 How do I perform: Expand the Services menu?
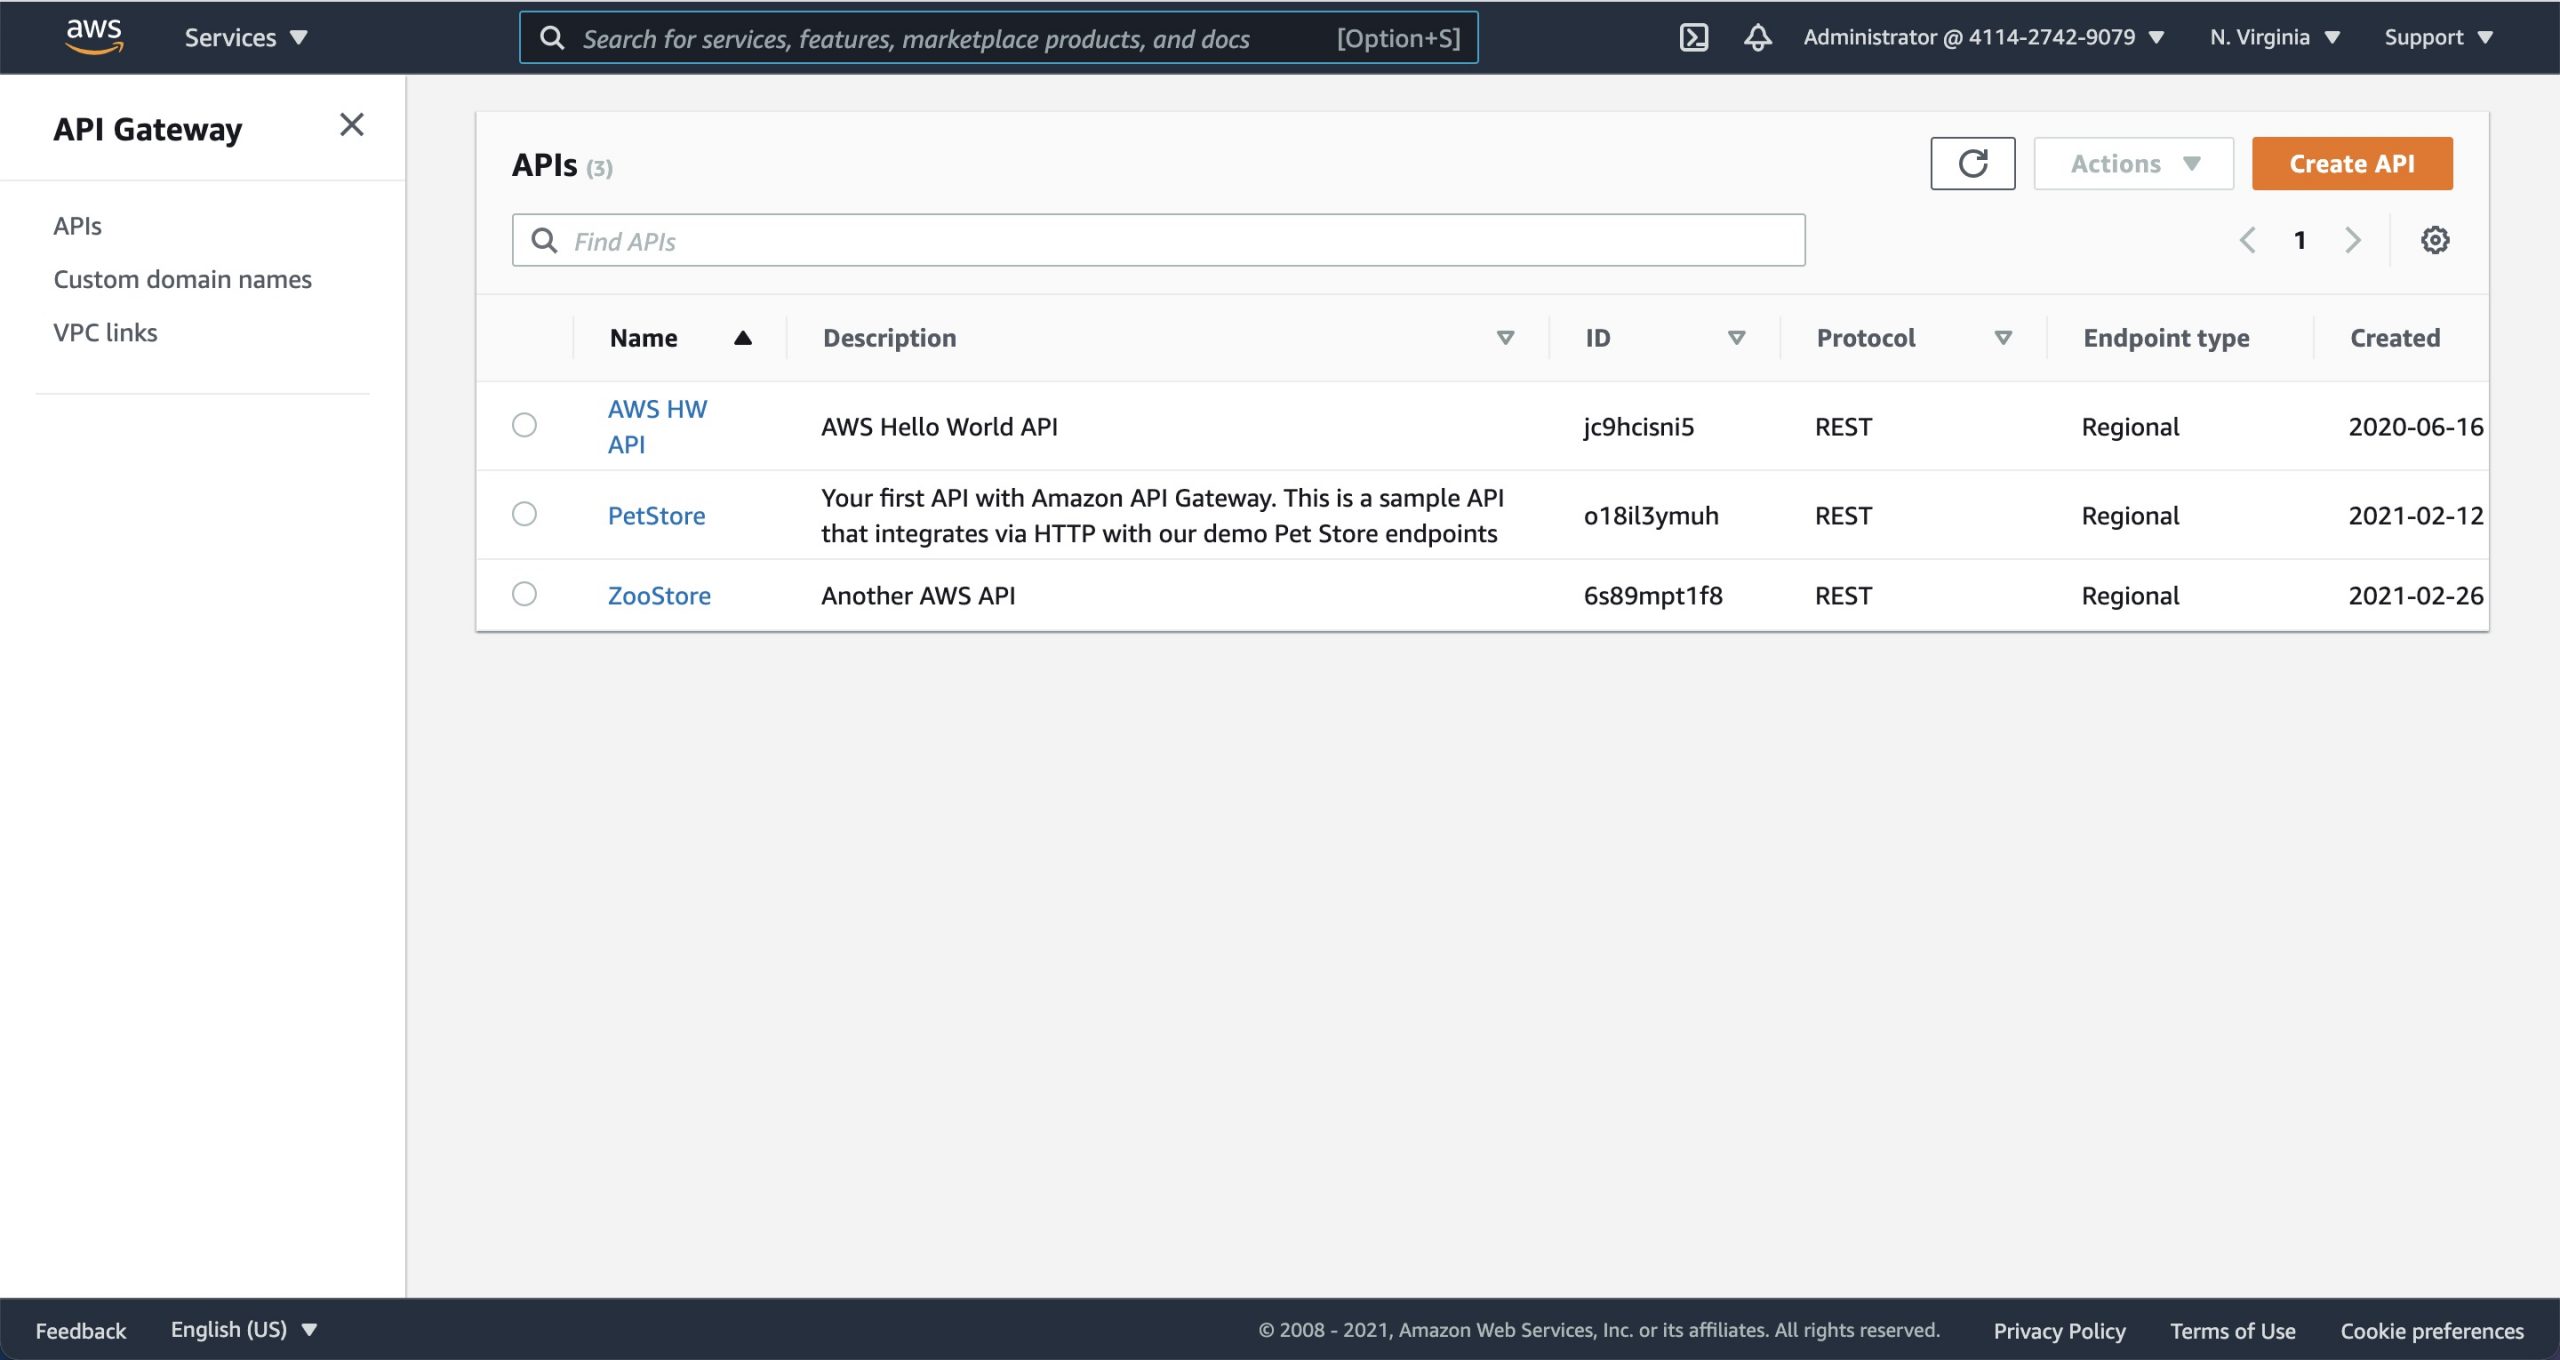246,38
